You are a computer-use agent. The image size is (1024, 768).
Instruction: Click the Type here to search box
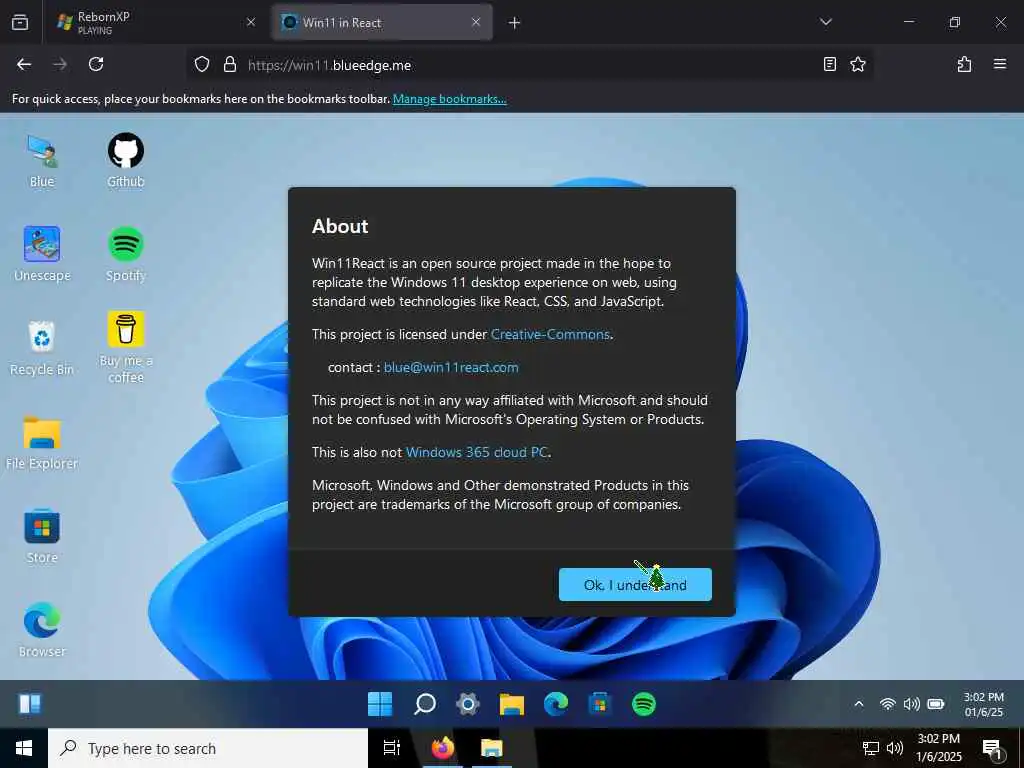(208, 748)
